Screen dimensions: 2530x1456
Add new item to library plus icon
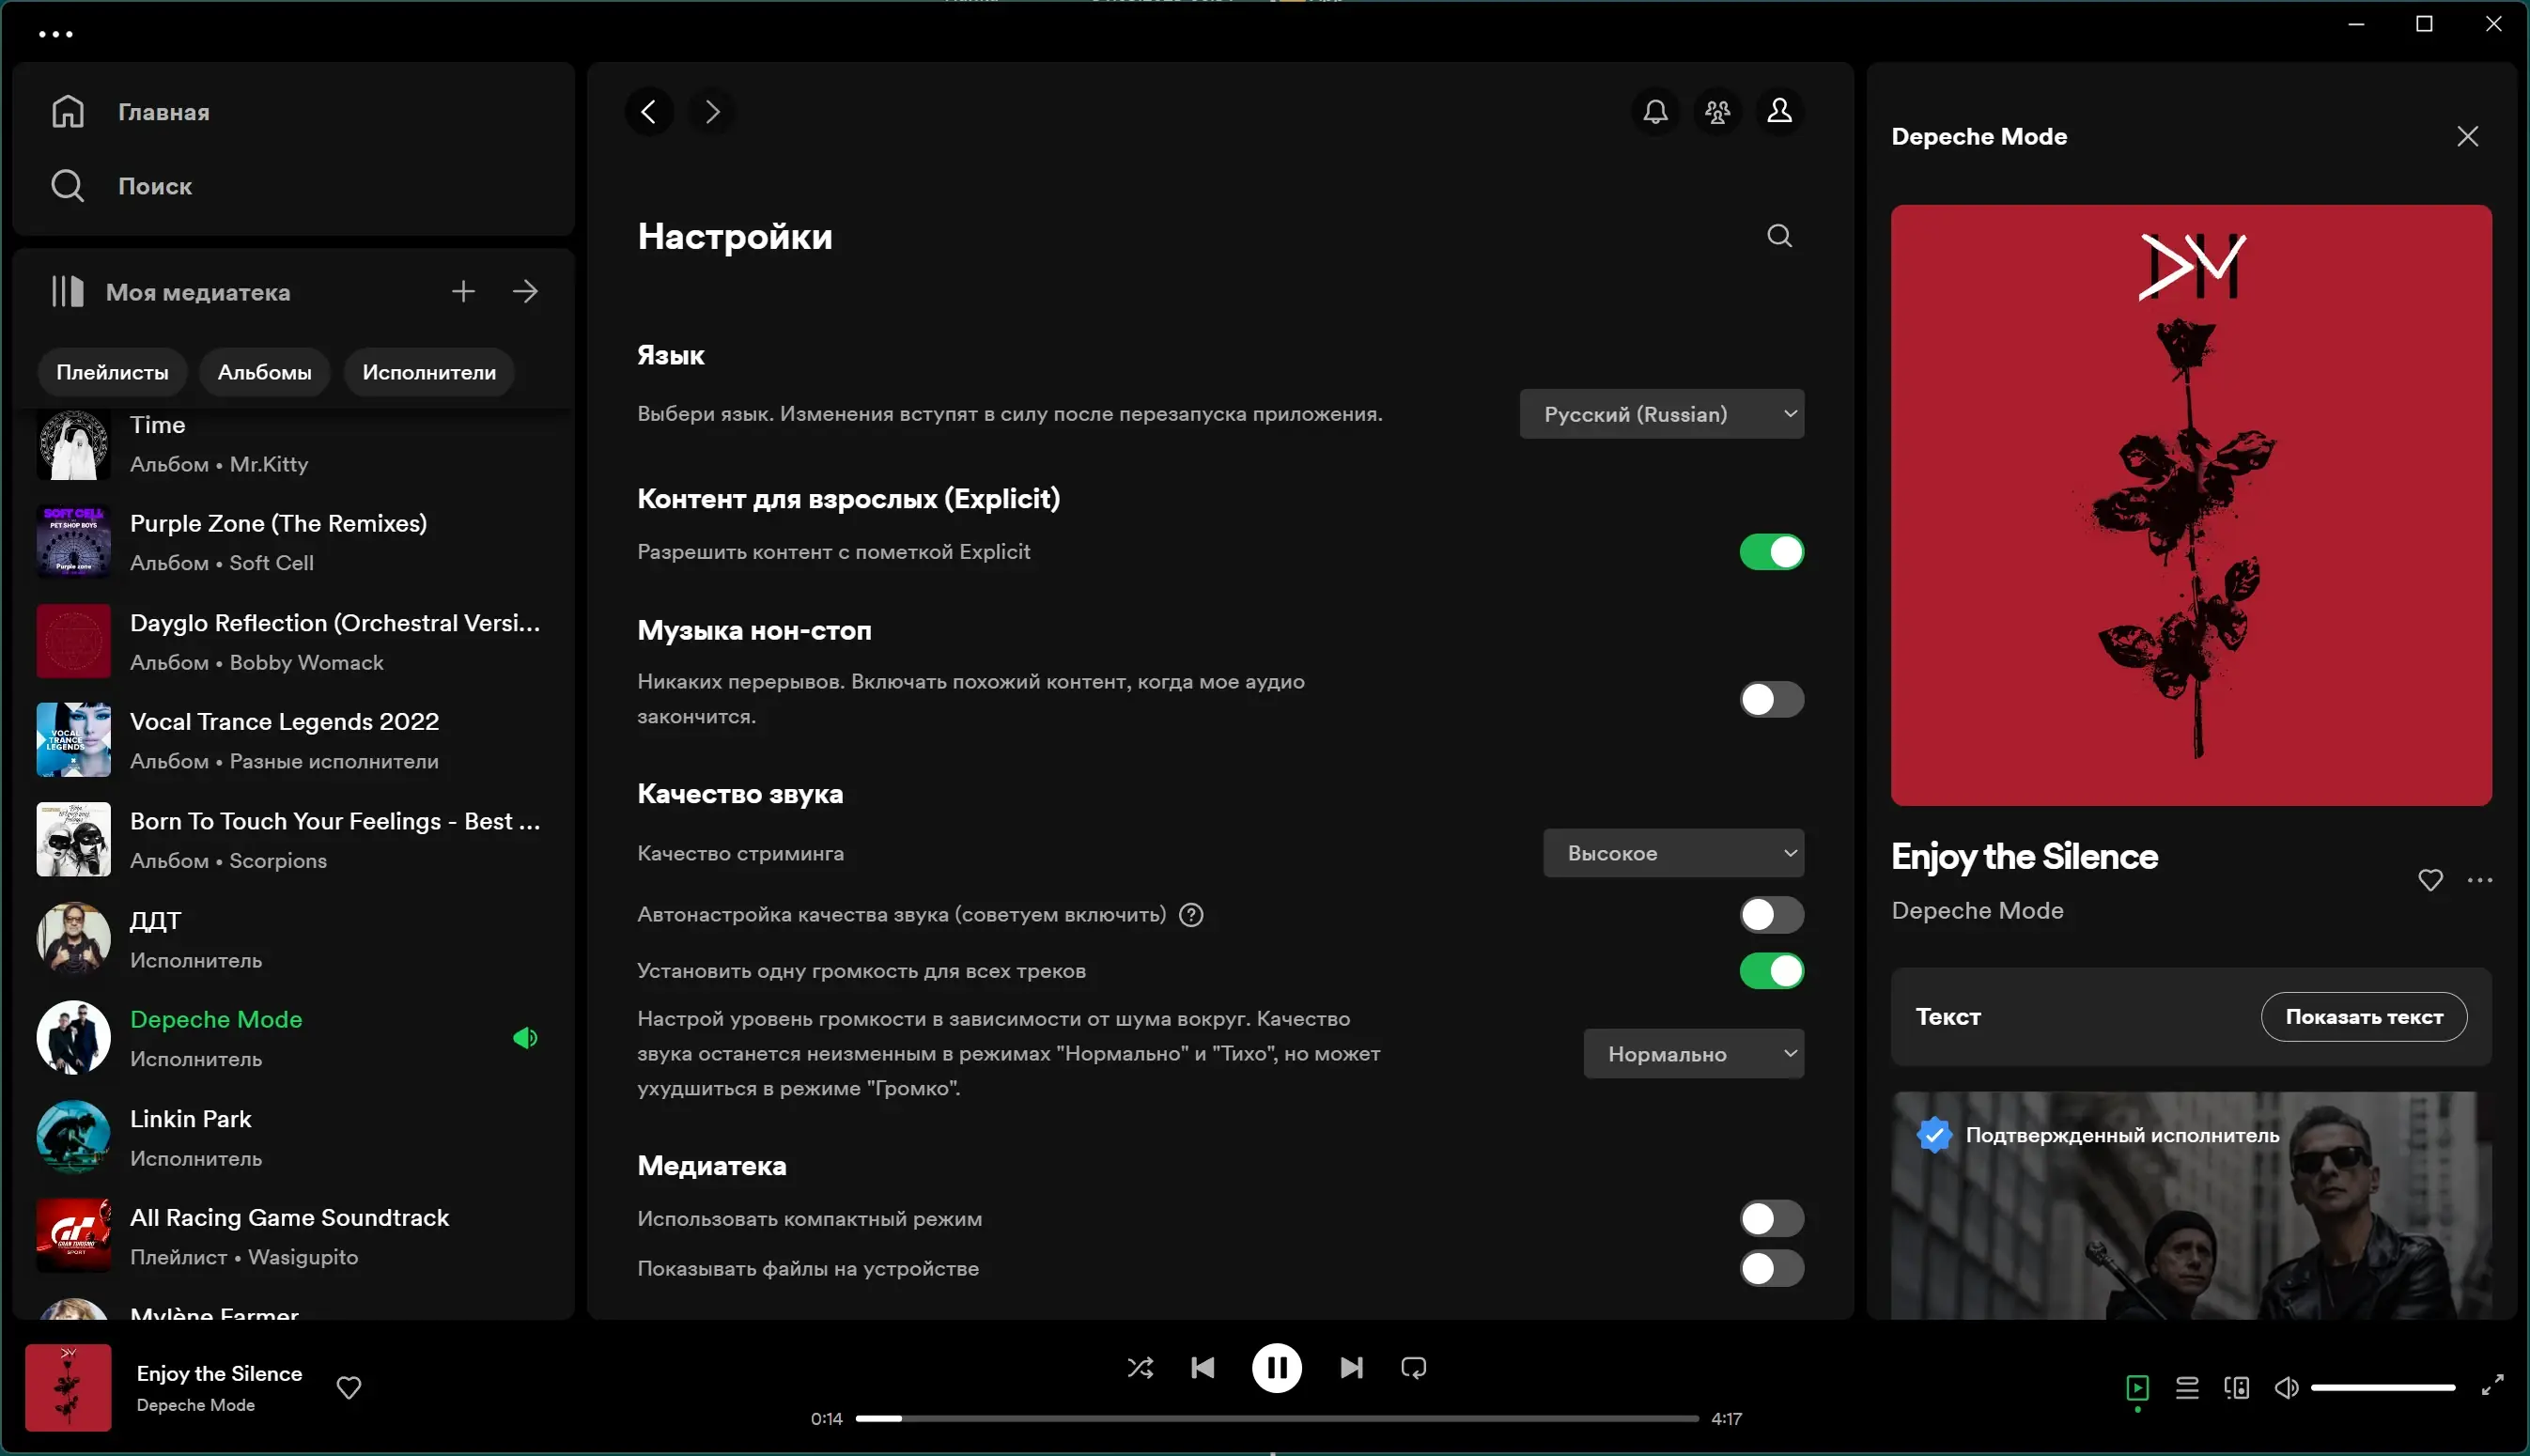tap(463, 292)
